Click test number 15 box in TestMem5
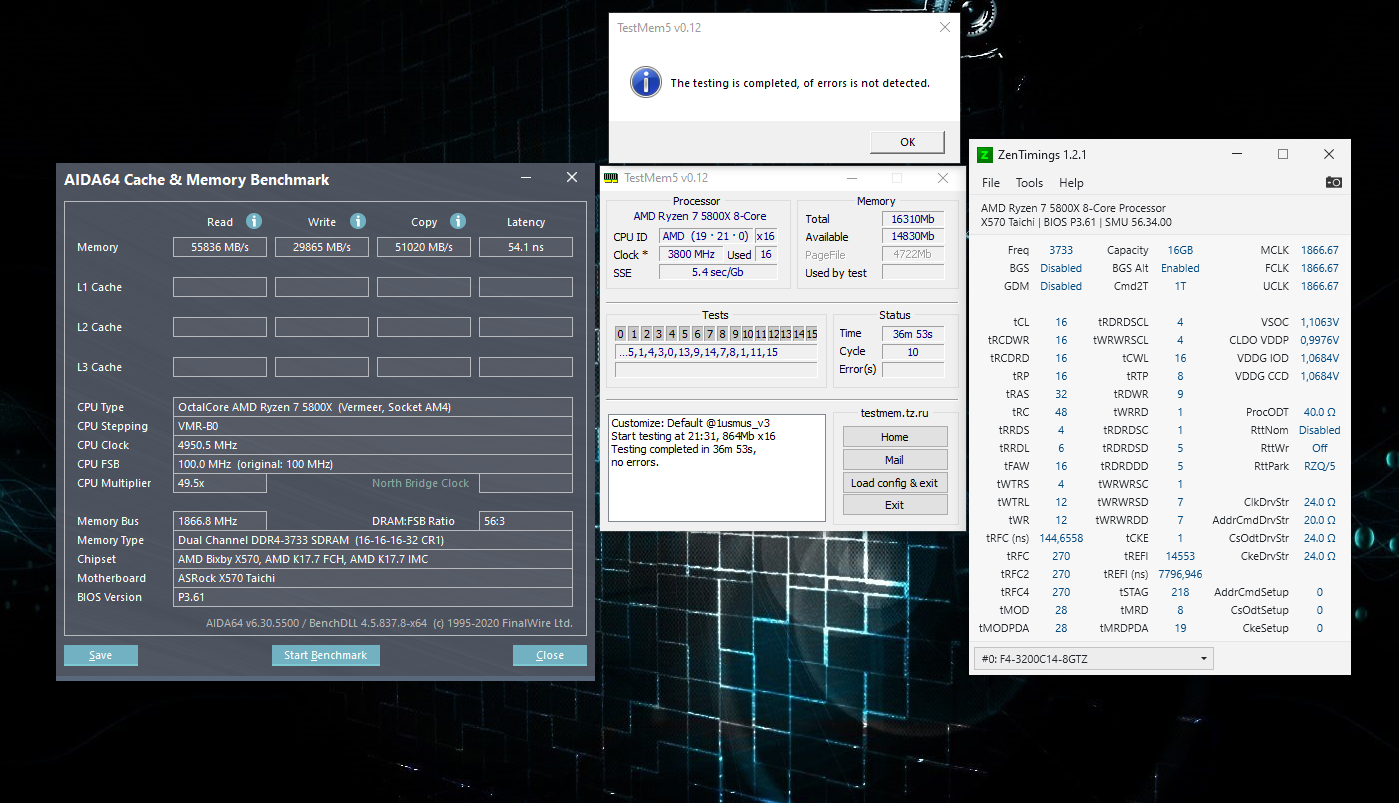 [812, 334]
